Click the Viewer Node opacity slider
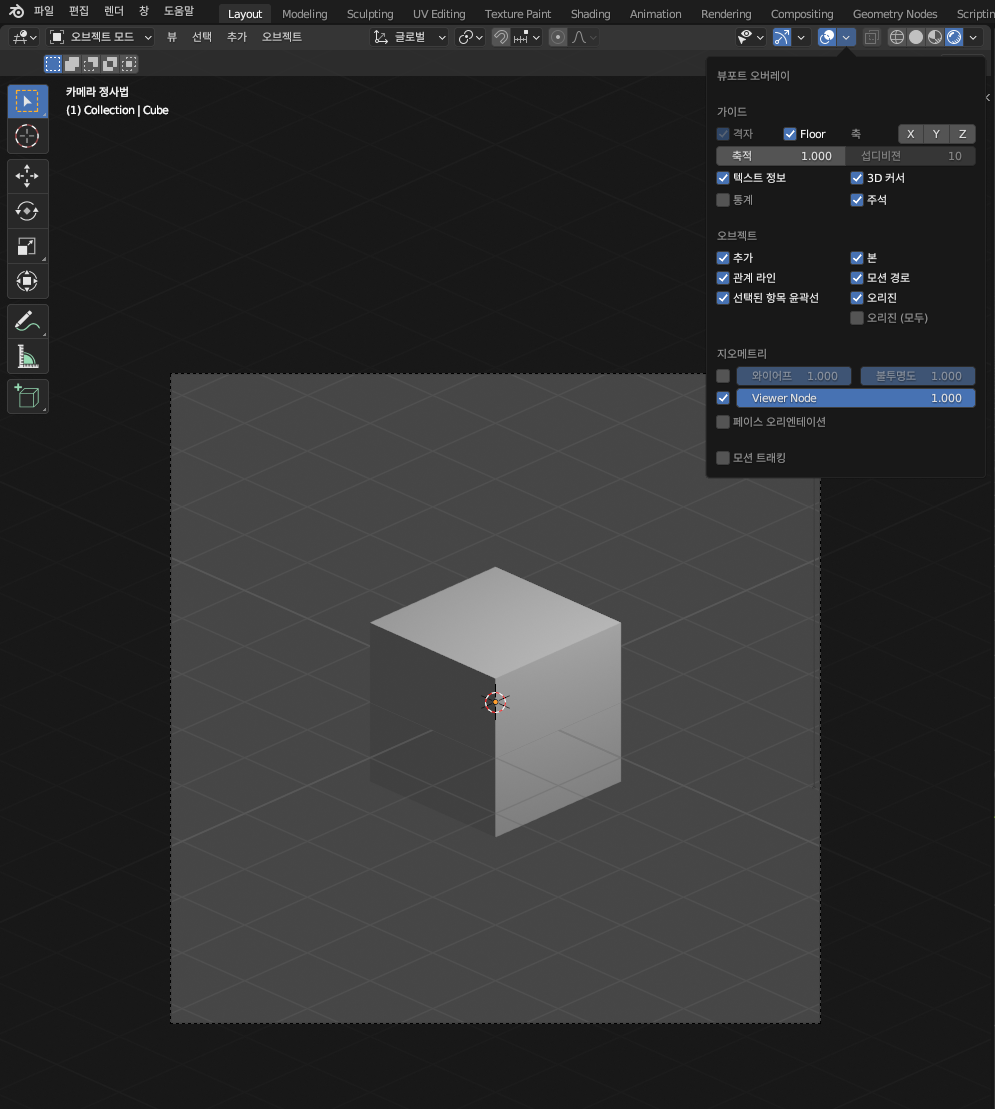 click(856, 398)
